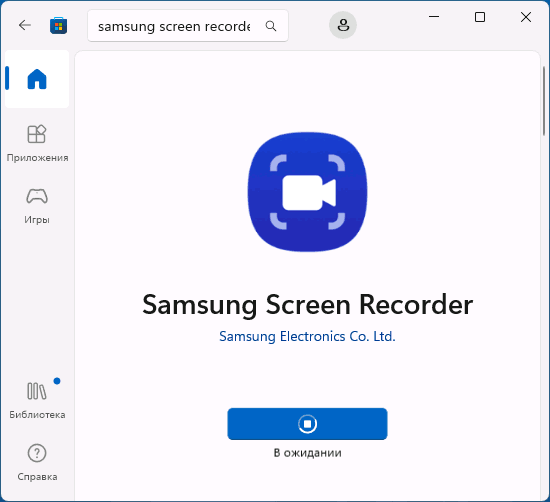The height and width of the screenshot is (502, 550).
Task: Click the Samsung Screen Recorder app logo
Action: 307,192
